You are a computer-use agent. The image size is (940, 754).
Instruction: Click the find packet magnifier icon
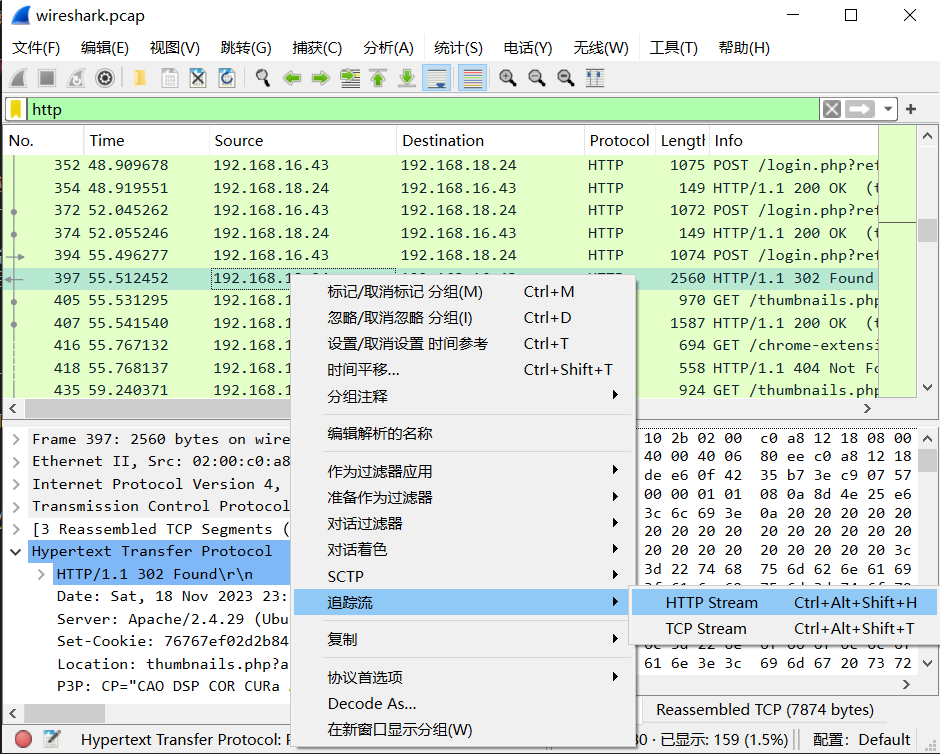coord(263,78)
